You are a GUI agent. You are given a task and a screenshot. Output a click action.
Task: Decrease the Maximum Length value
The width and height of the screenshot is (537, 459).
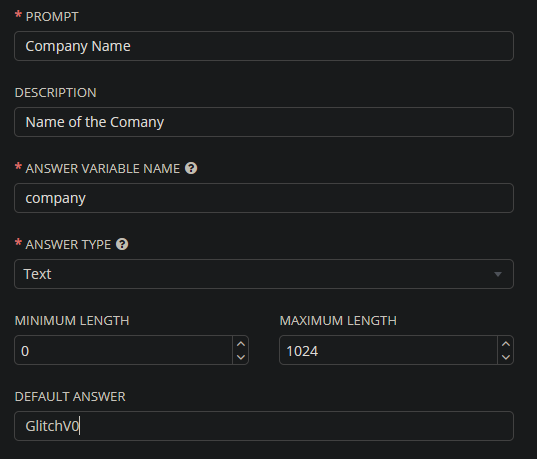click(506, 357)
